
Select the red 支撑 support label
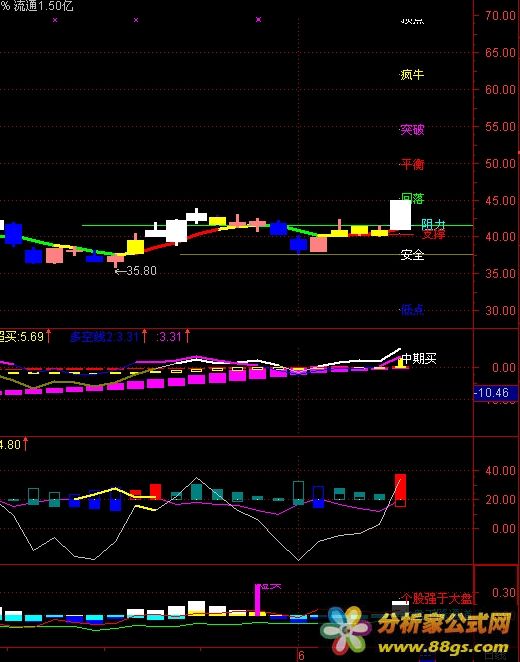coord(433,234)
